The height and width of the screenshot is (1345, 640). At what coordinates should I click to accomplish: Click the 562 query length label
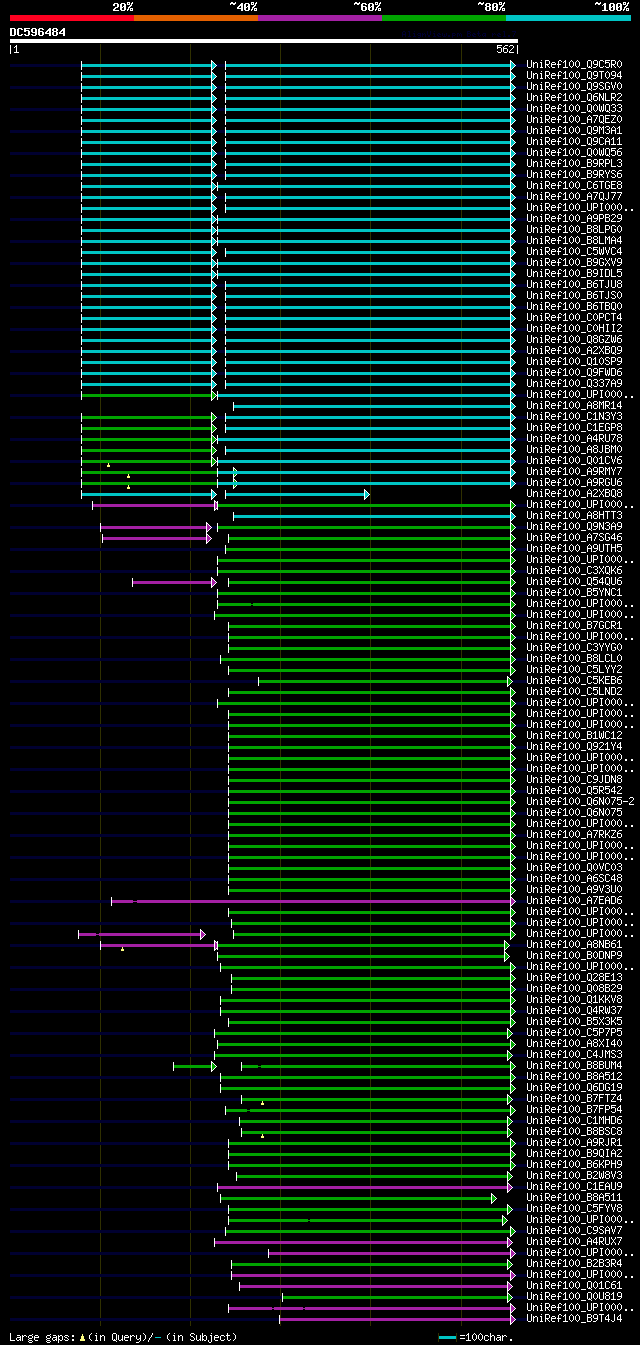pos(504,49)
